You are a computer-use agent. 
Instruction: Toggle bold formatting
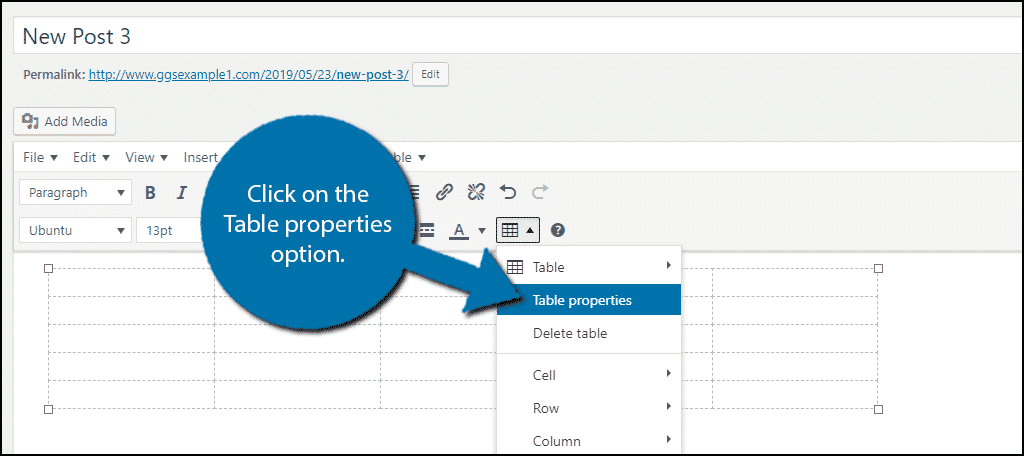[x=150, y=193]
